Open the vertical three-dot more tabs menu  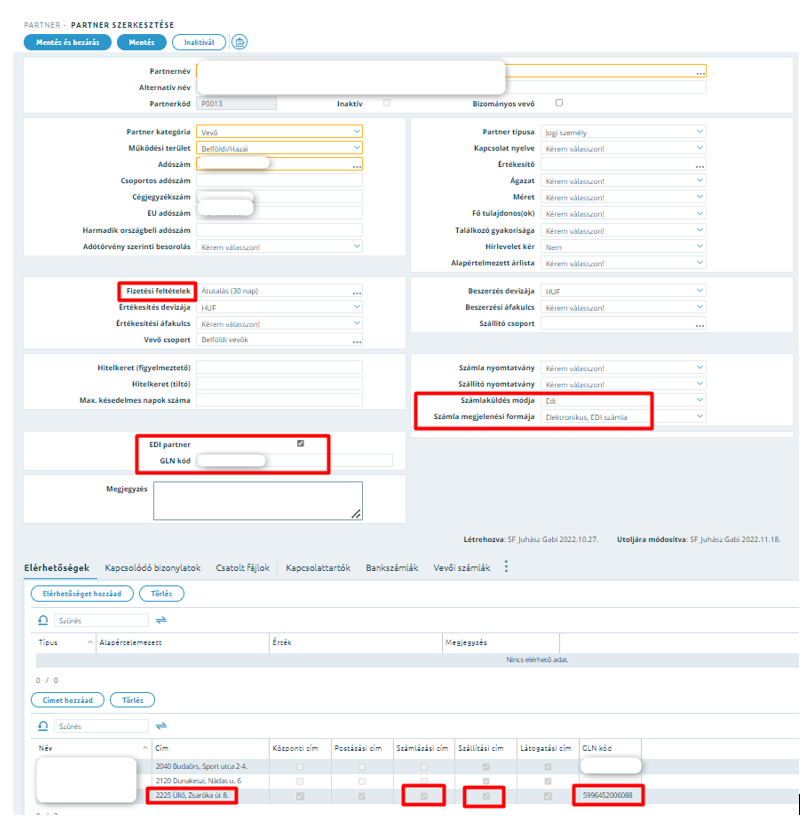coord(506,567)
